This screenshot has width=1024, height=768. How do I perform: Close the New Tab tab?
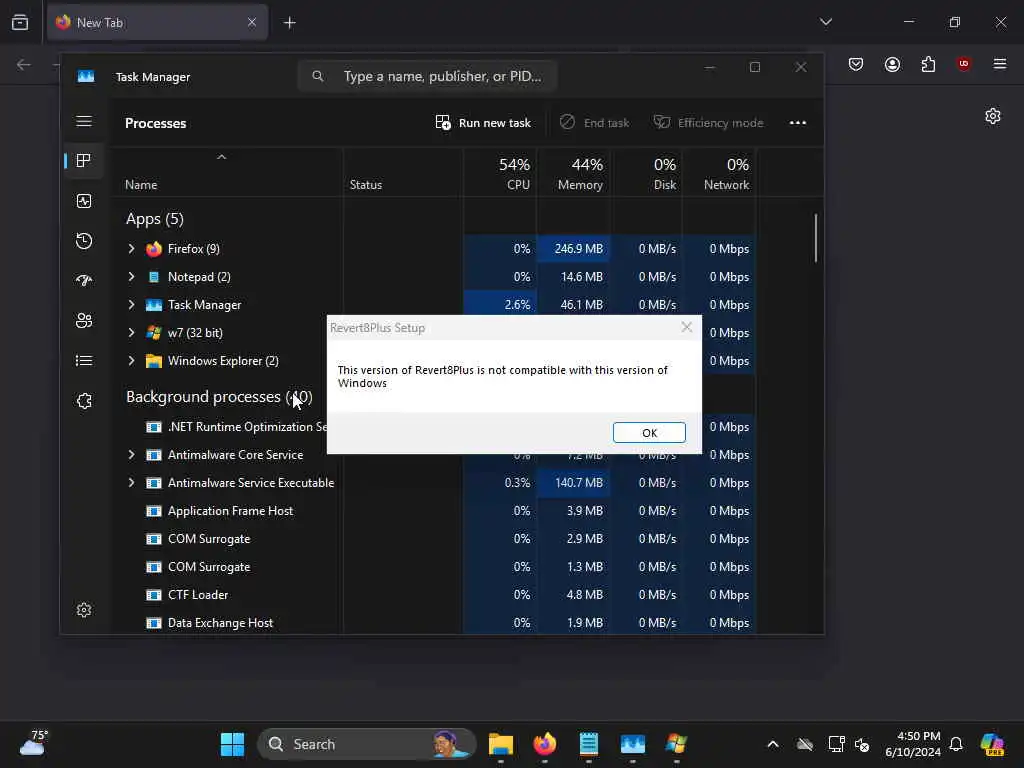click(x=251, y=22)
